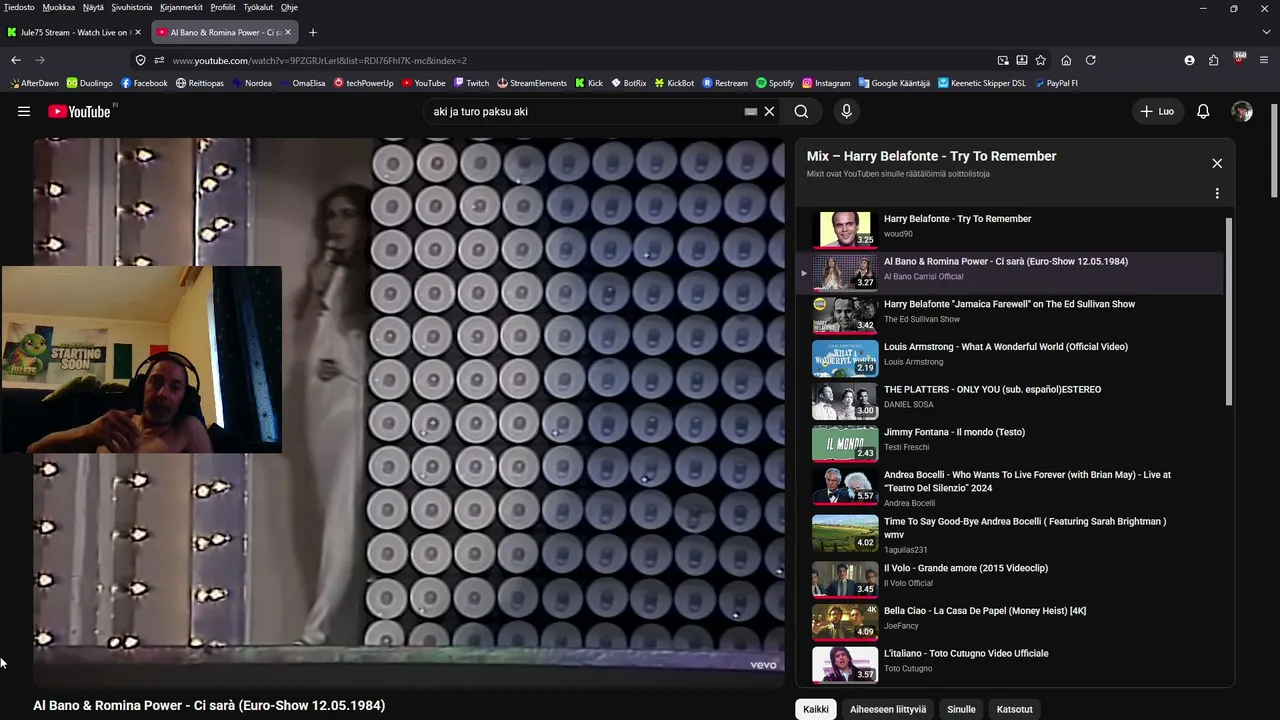Bookmark this page with the star icon

[1041, 60]
